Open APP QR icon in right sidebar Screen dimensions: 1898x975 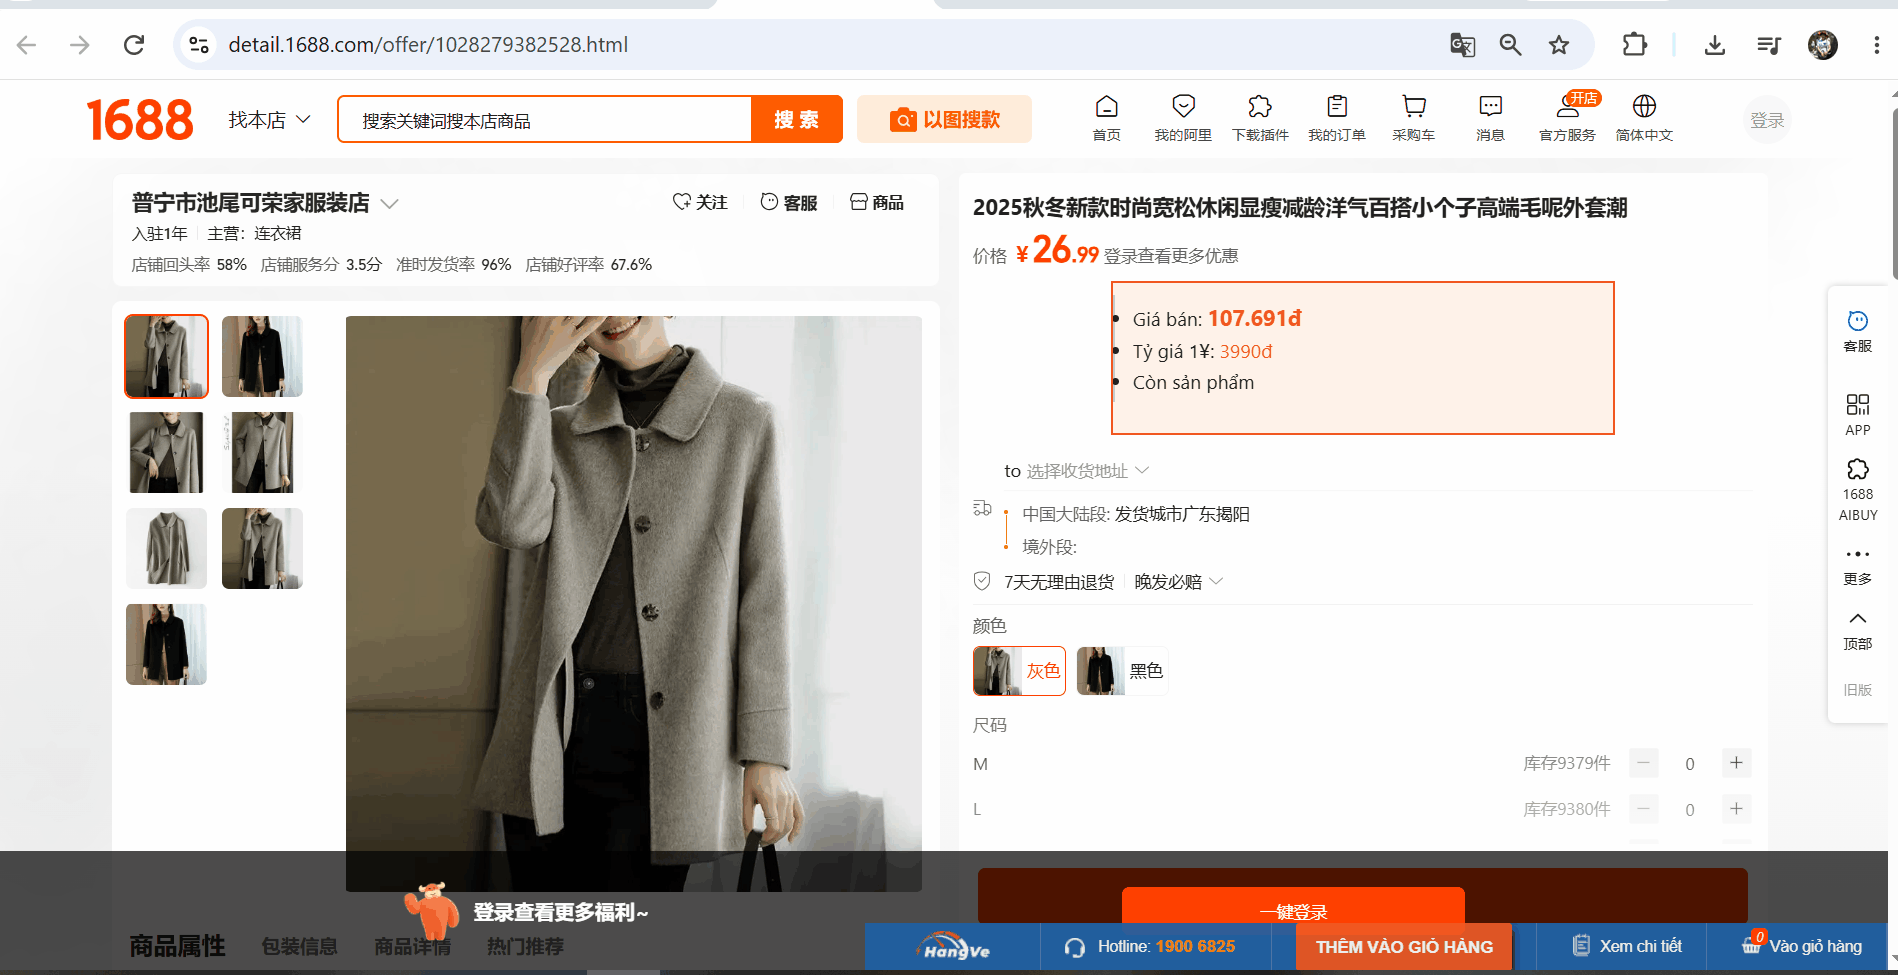(1858, 415)
